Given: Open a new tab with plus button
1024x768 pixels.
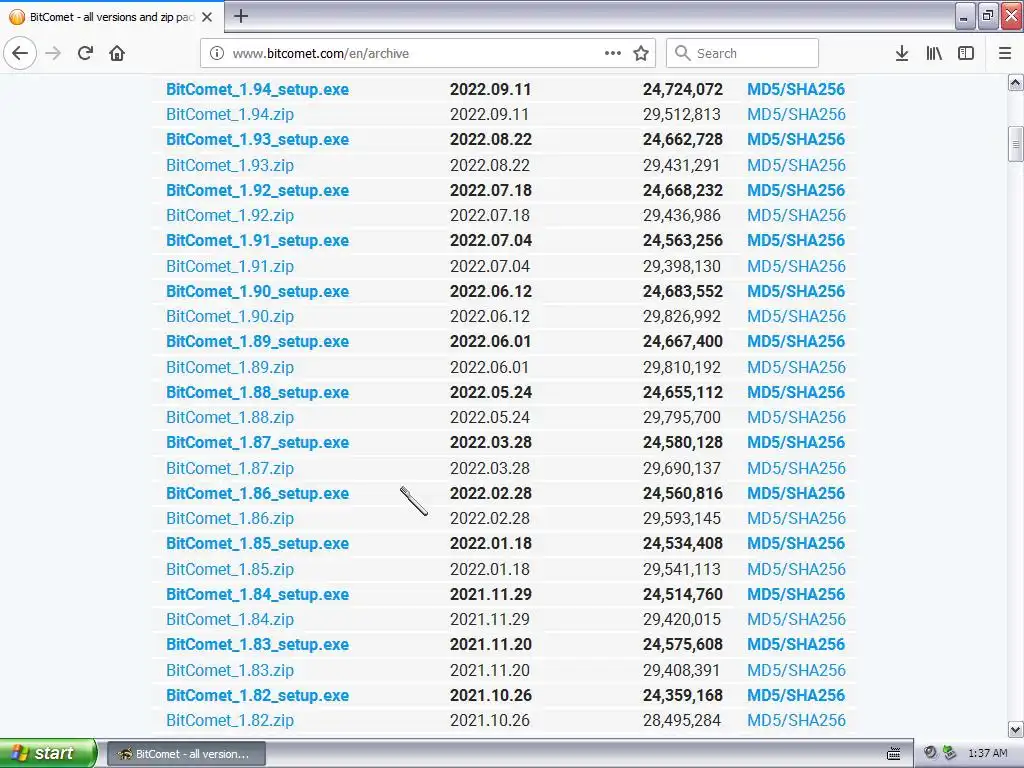Looking at the screenshot, I should (240, 16).
